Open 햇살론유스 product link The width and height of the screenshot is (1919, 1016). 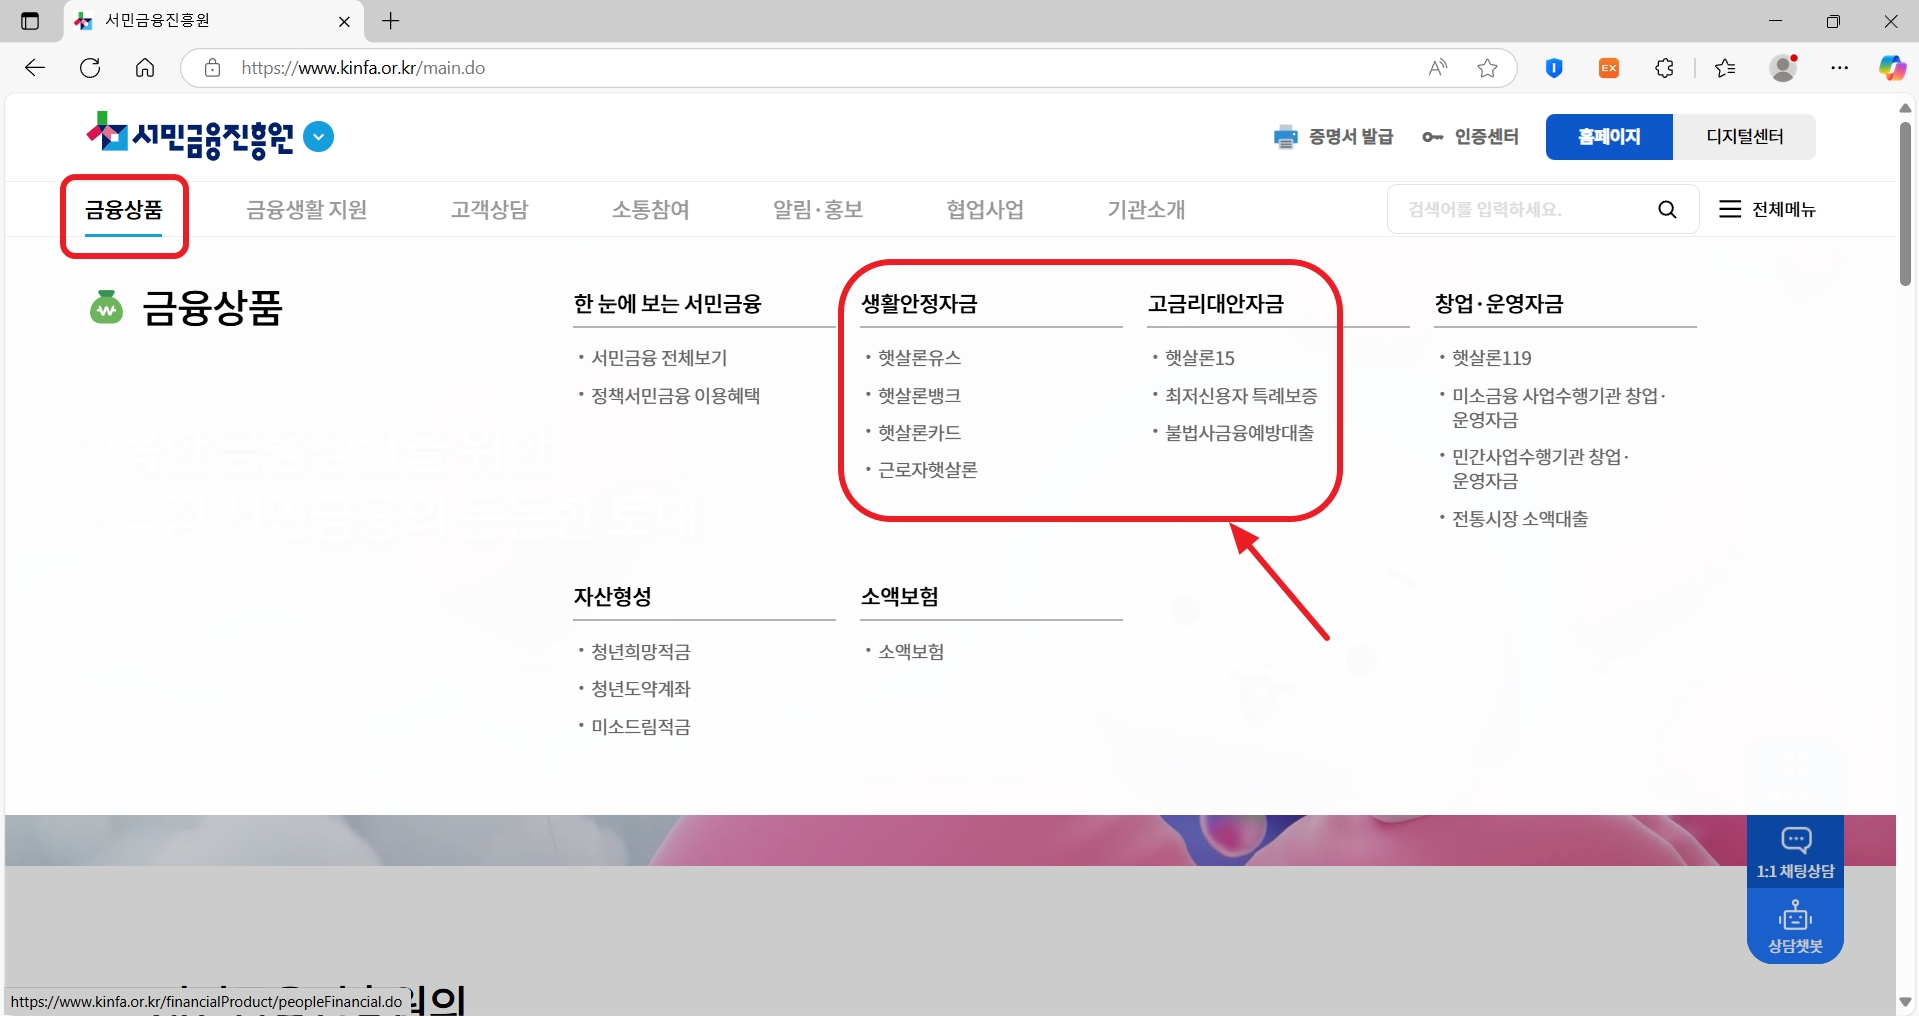tap(919, 358)
